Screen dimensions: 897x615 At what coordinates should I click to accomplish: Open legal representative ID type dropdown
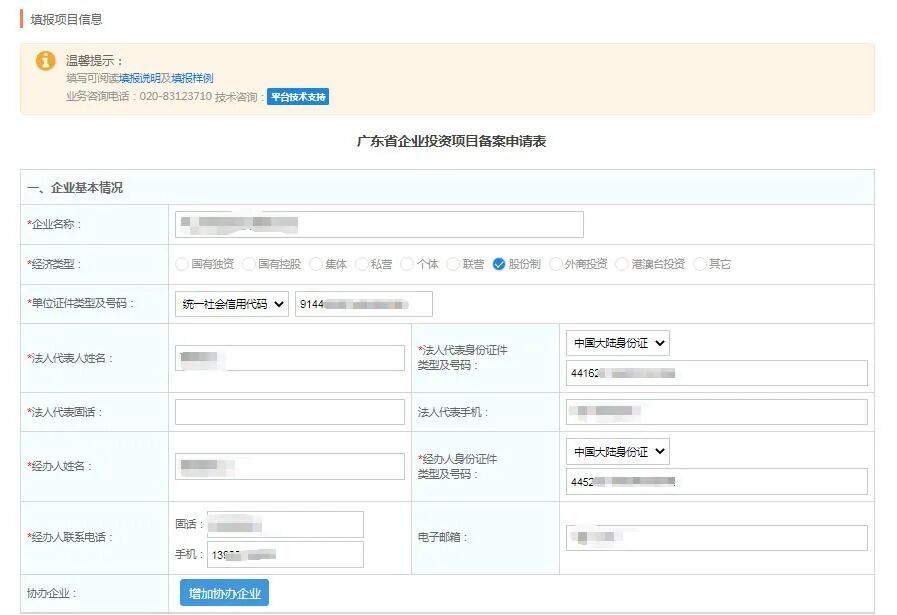pyautogui.click(x=617, y=343)
